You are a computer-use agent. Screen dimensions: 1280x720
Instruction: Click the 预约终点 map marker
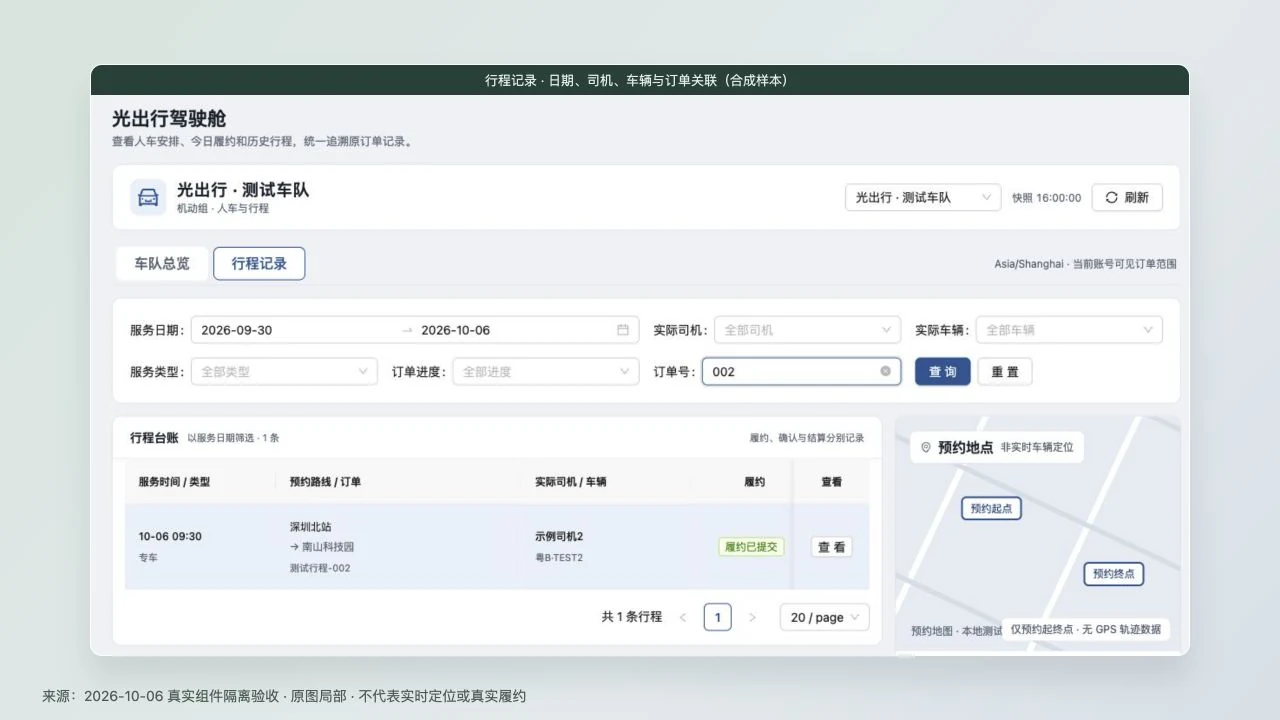pyautogui.click(x=1114, y=574)
